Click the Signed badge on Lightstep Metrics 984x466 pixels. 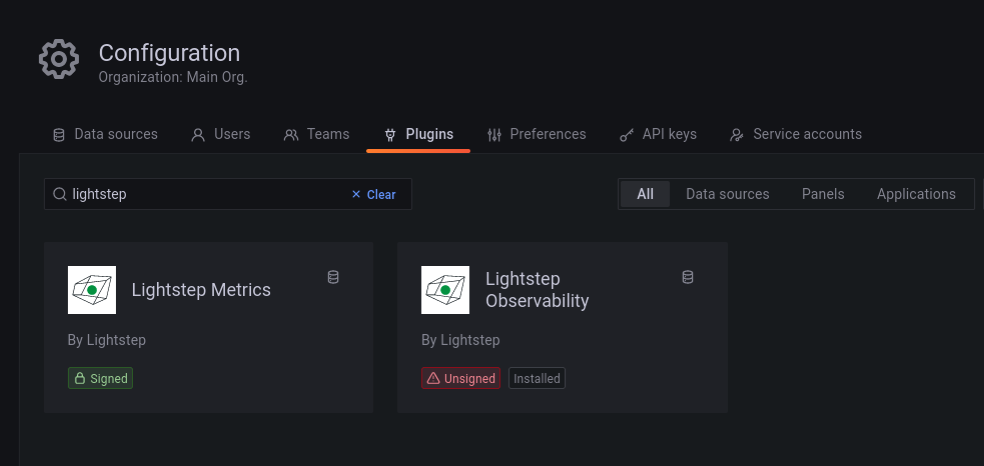tap(100, 378)
